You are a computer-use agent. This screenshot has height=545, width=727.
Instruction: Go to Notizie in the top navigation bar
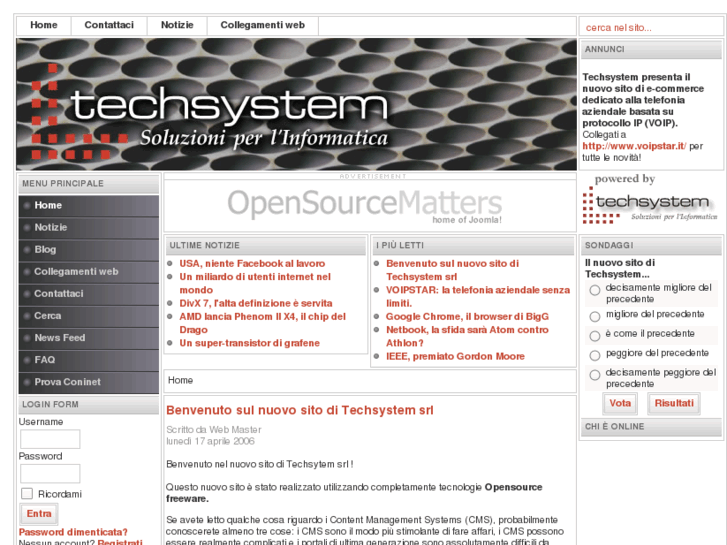point(177,26)
